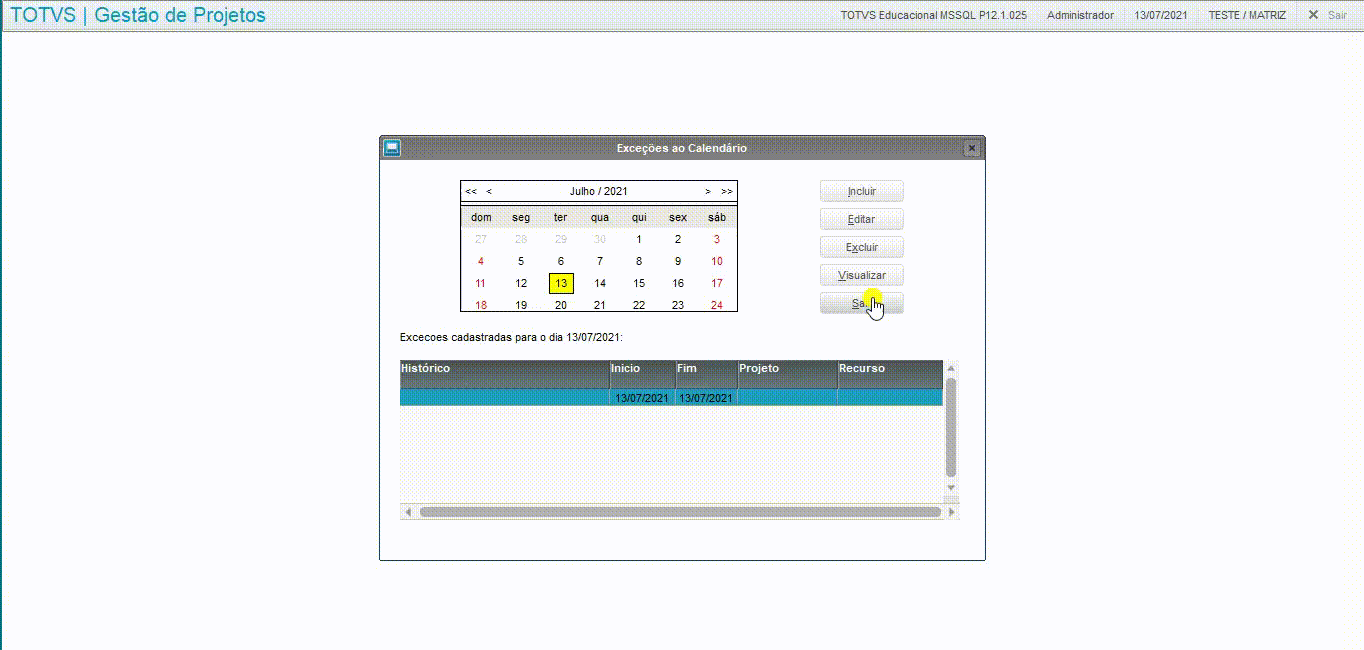
Task: Select day 12 in the calendar
Action: (x=521, y=283)
